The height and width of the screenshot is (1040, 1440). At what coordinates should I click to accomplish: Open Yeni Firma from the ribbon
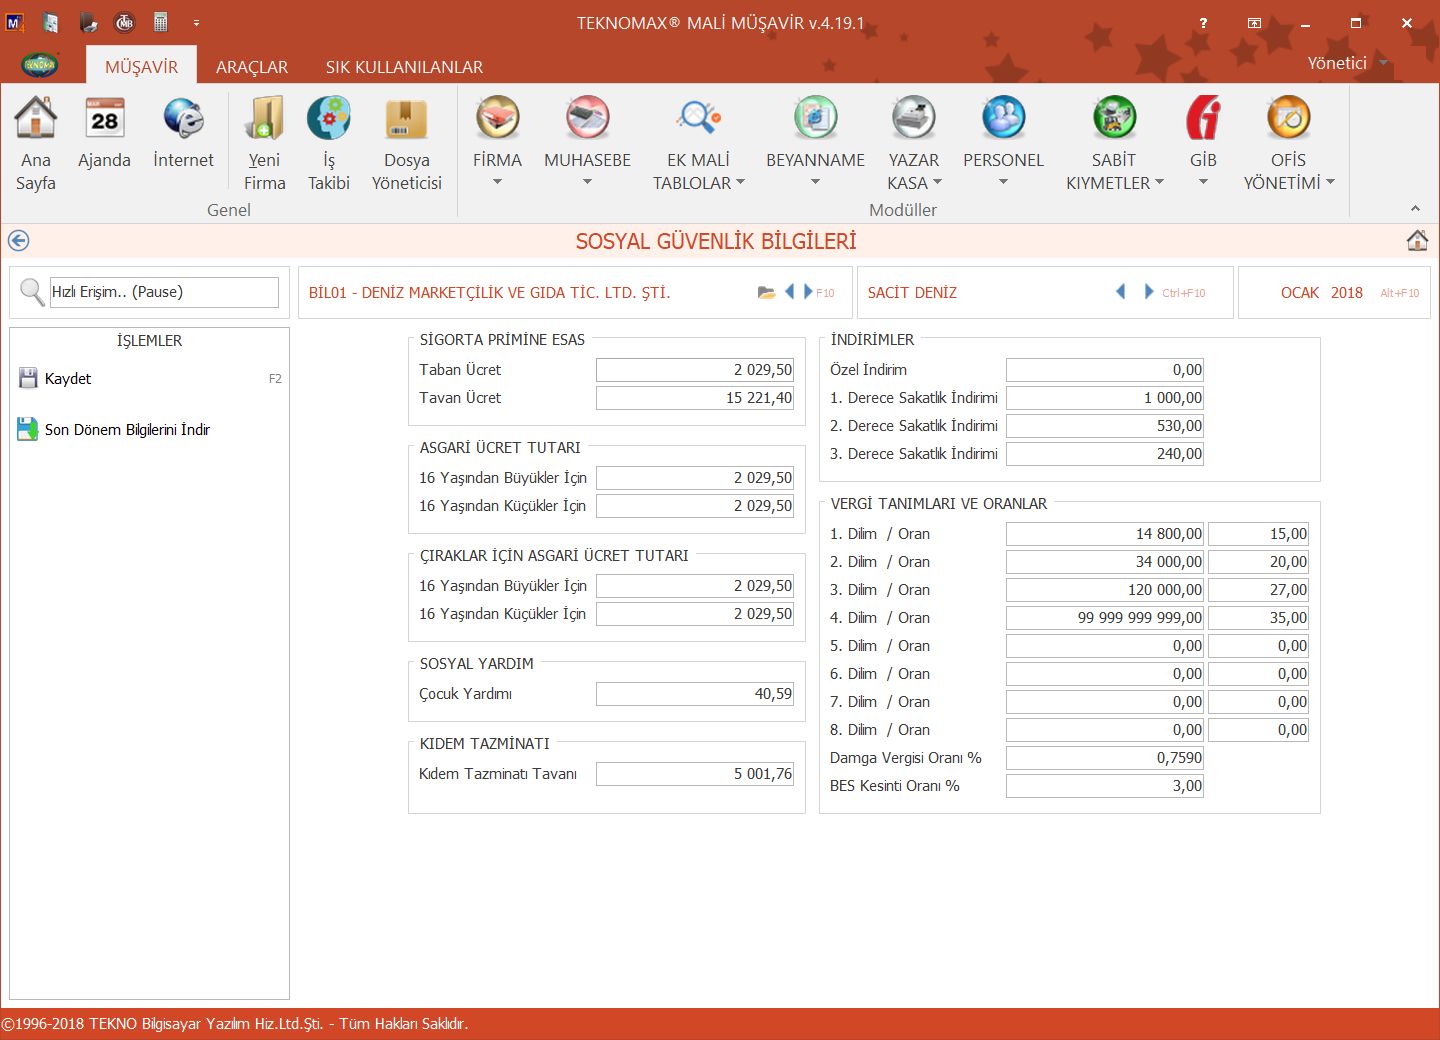click(x=264, y=120)
